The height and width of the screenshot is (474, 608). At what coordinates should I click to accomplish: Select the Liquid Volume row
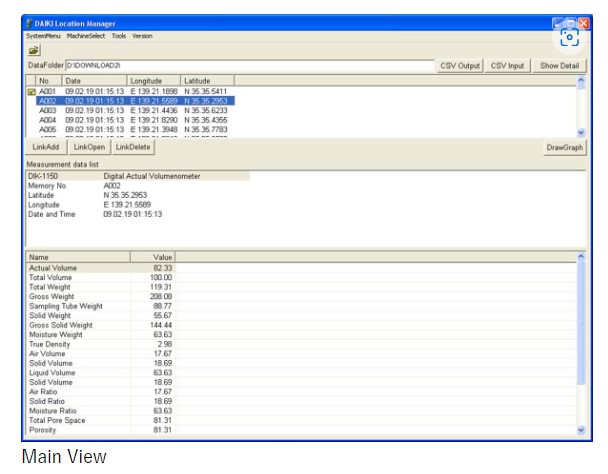point(101,372)
